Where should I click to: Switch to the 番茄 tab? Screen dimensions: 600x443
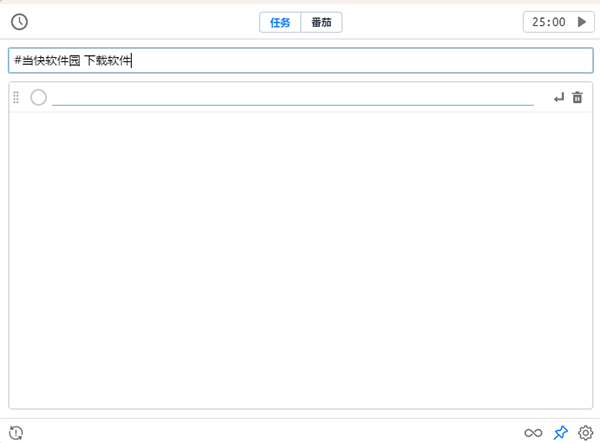point(321,22)
